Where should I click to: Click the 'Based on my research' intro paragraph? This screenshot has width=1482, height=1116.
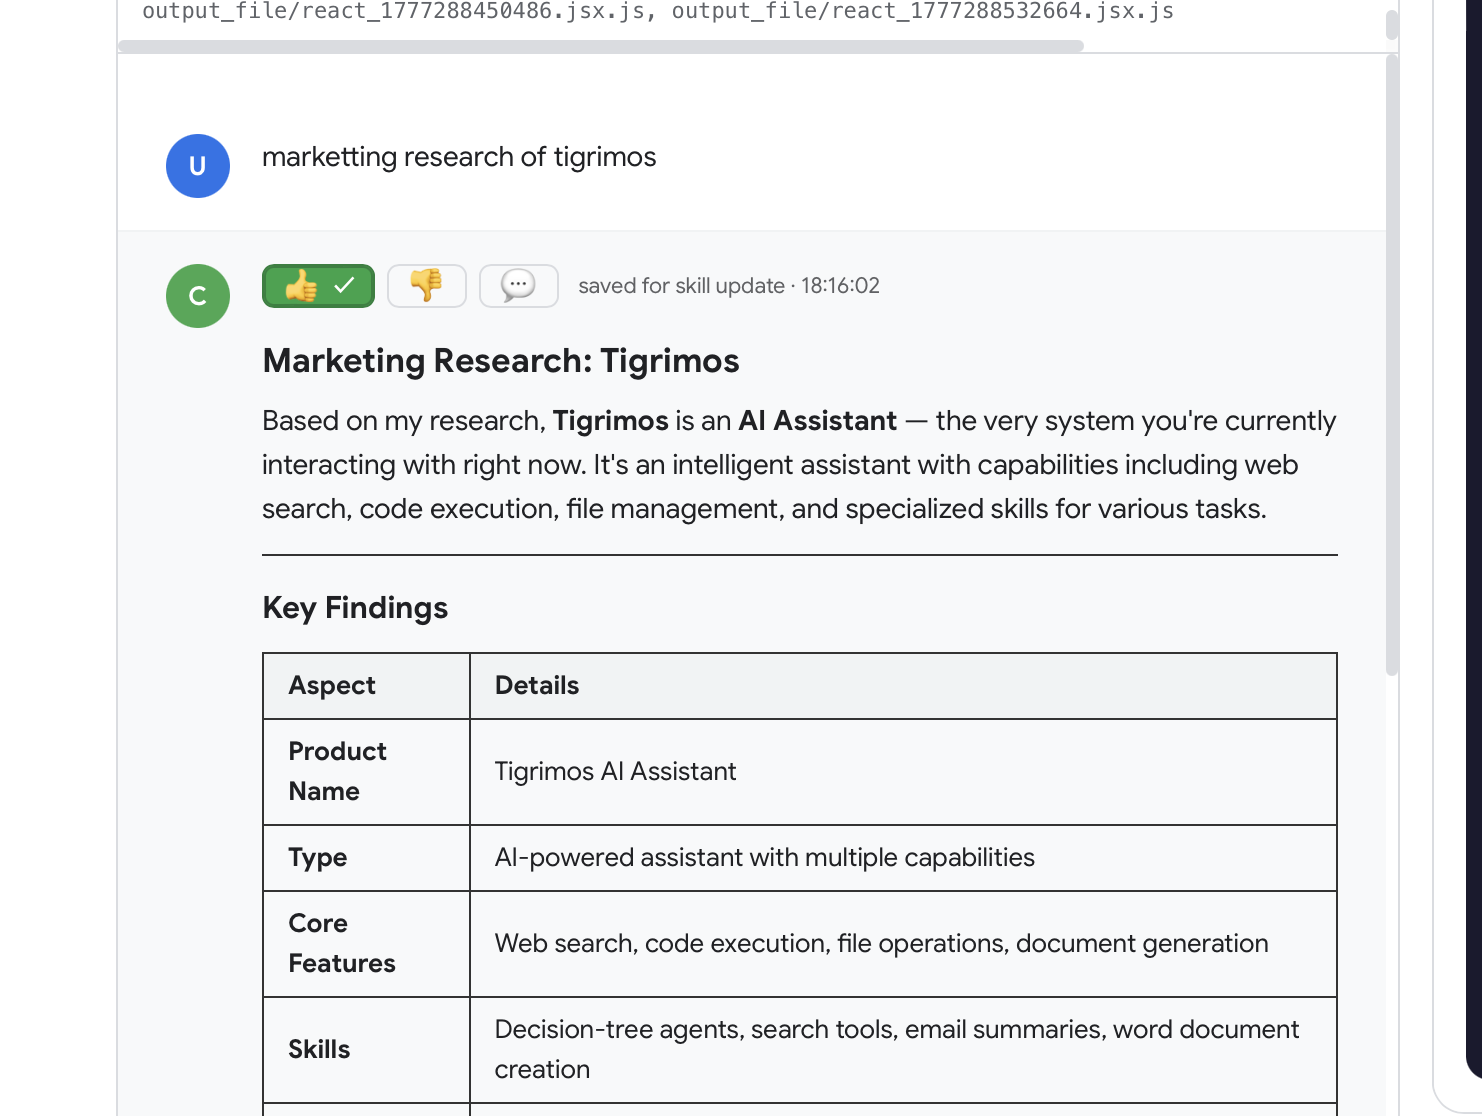click(x=799, y=465)
